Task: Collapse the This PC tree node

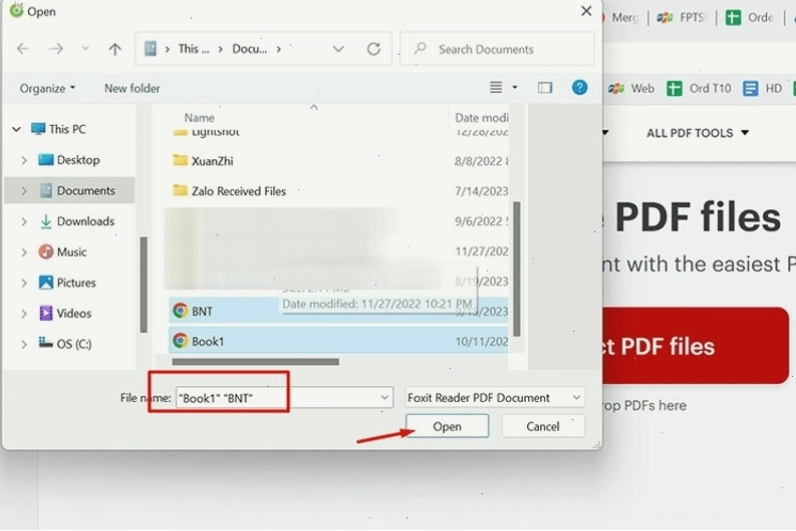Action: [x=17, y=129]
